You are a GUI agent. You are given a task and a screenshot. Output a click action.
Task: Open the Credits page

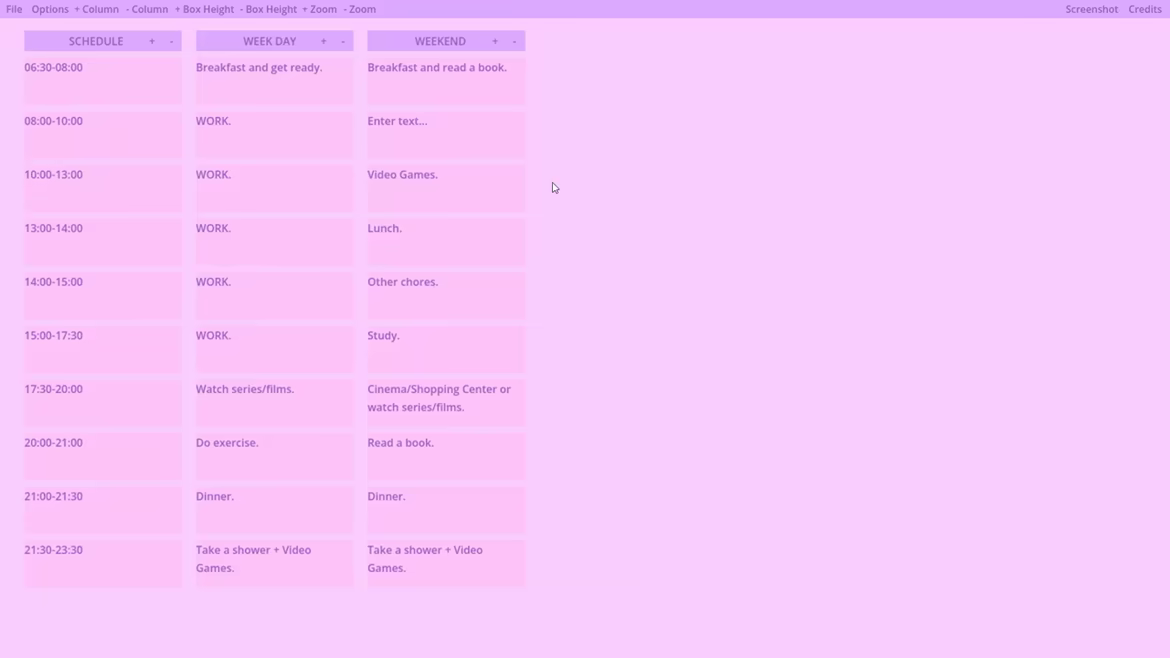(1145, 9)
